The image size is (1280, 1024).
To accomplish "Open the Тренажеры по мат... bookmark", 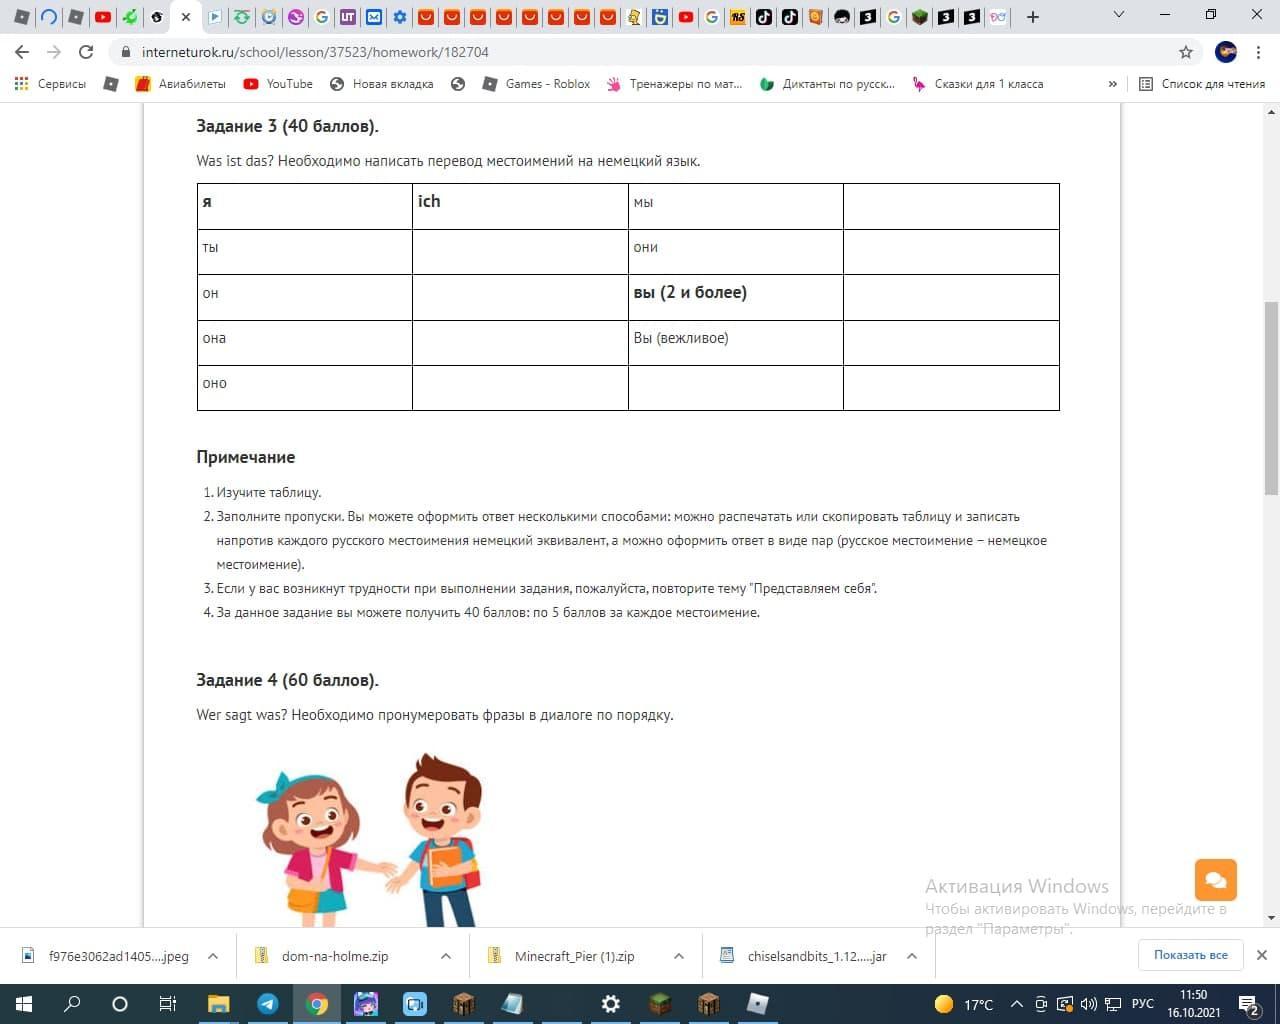I will [674, 84].
